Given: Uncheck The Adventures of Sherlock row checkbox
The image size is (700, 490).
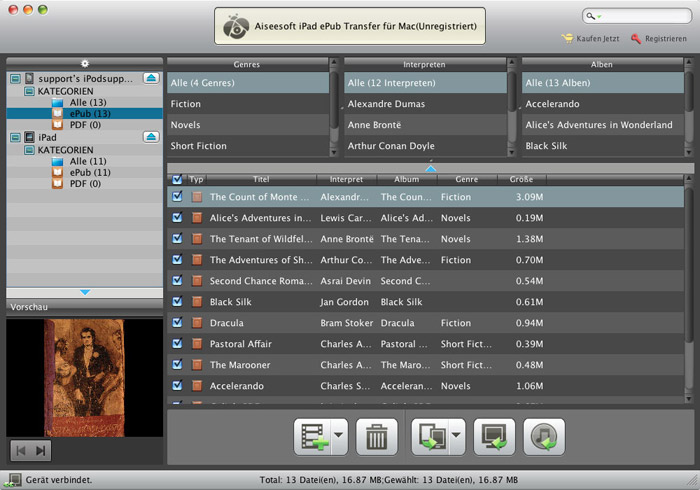Looking at the screenshot, I should point(177,259).
